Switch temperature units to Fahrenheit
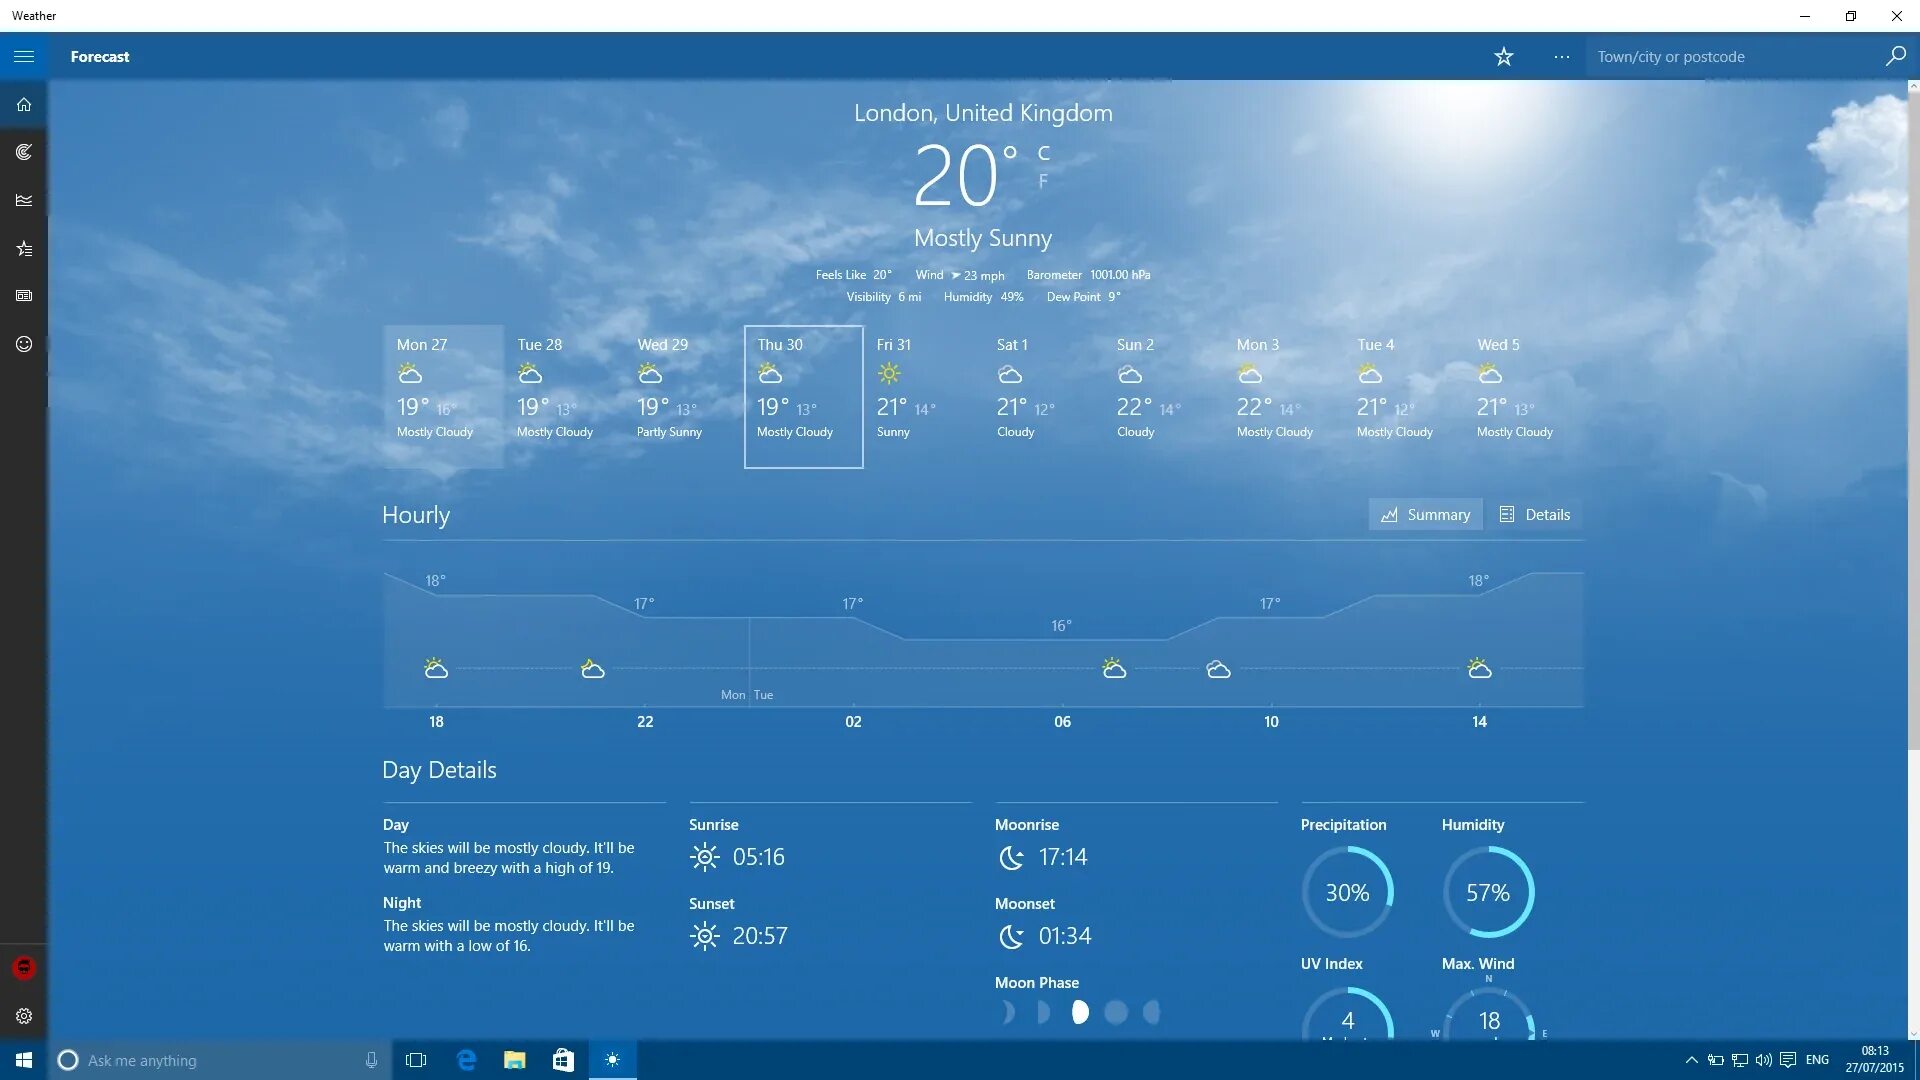 click(1043, 181)
